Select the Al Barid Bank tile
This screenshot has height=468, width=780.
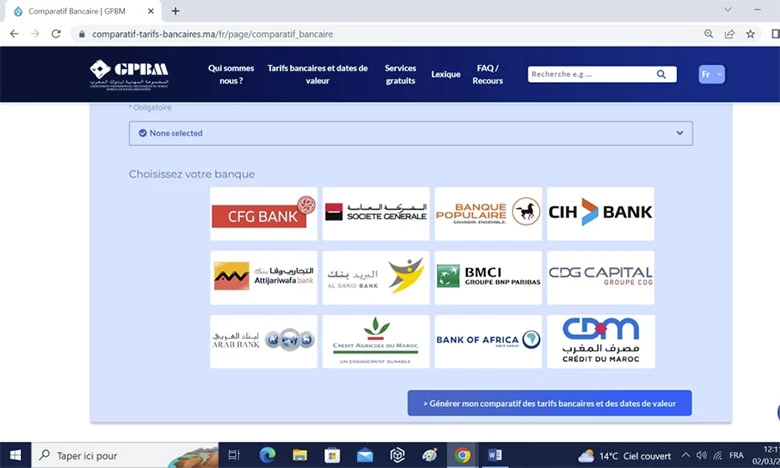pyautogui.click(x=376, y=278)
